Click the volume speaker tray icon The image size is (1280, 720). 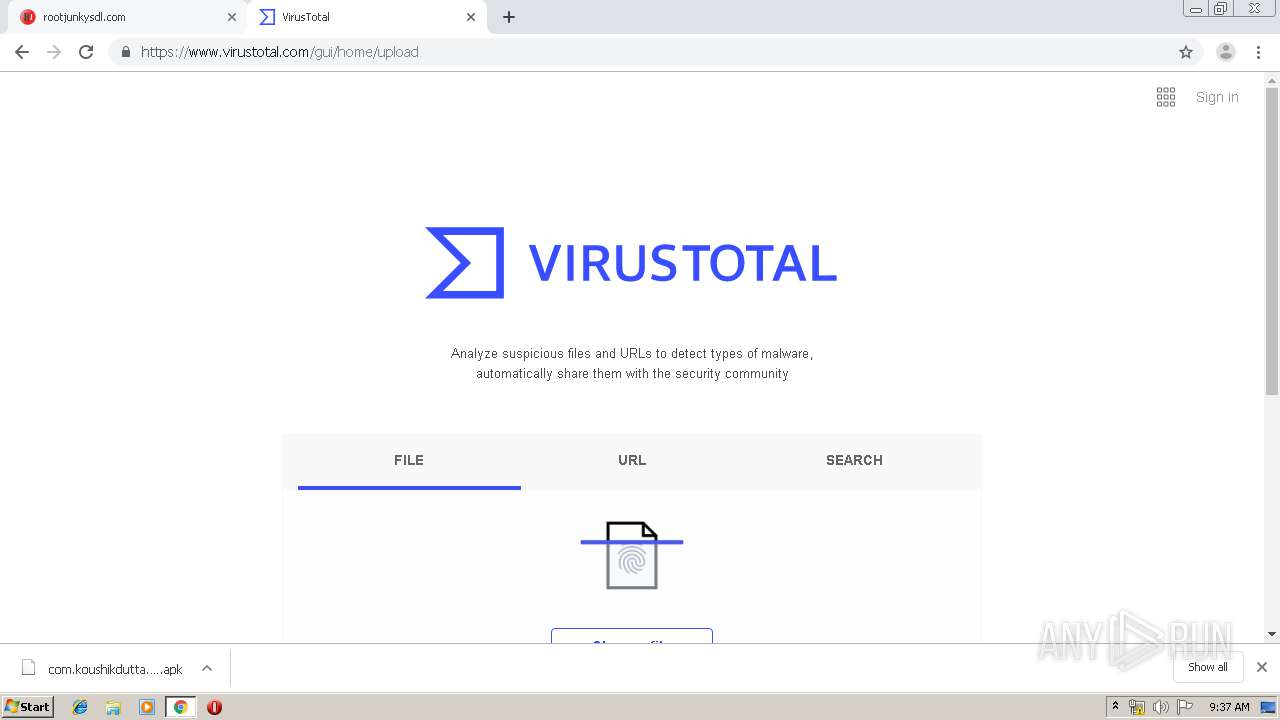(1161, 707)
